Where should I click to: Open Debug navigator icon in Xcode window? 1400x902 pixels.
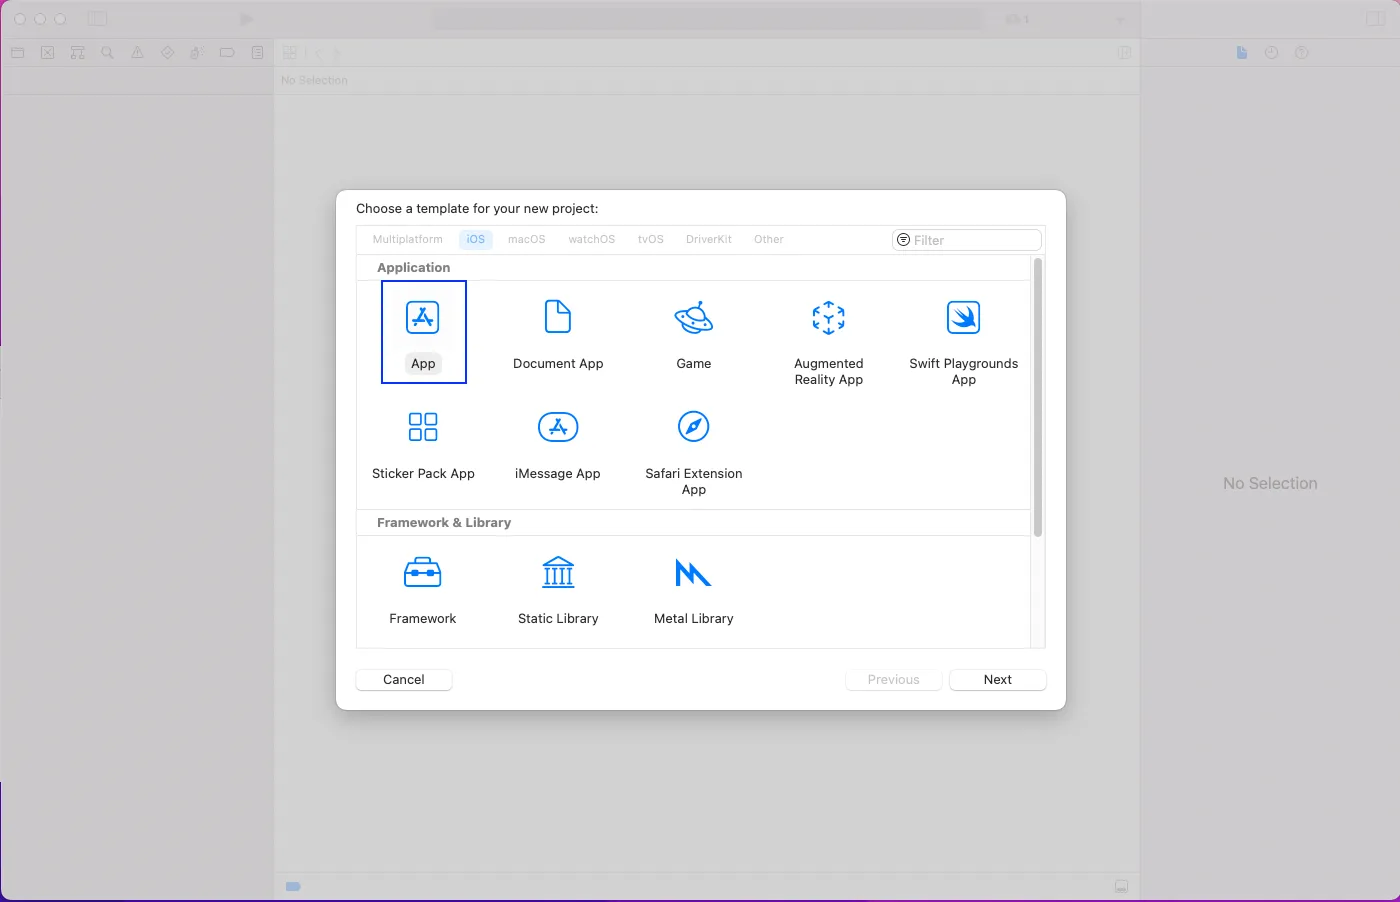(198, 53)
